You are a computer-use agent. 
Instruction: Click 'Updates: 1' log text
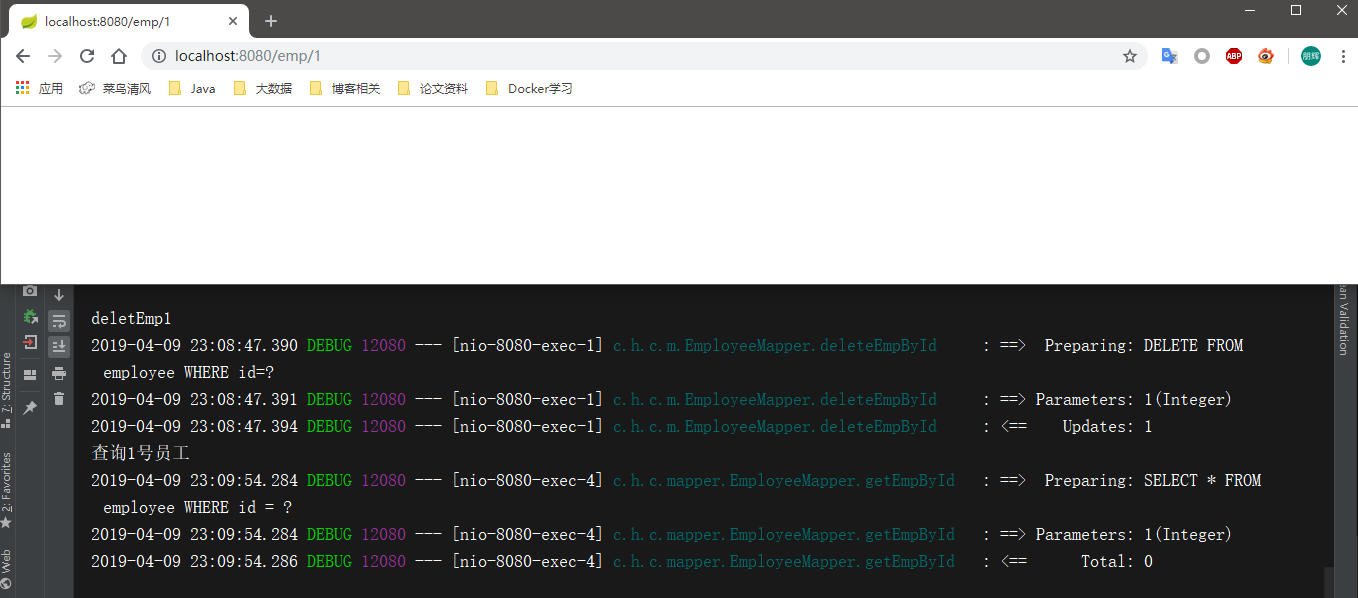(x=1107, y=426)
